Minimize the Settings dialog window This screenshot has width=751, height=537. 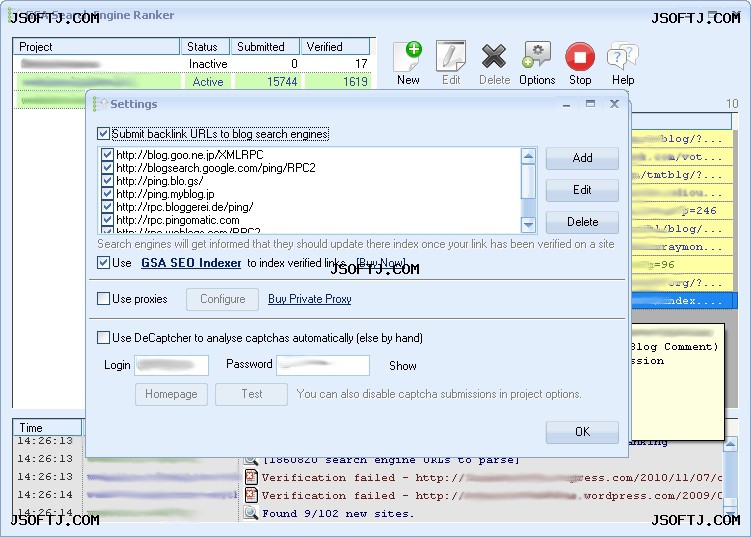tap(566, 103)
